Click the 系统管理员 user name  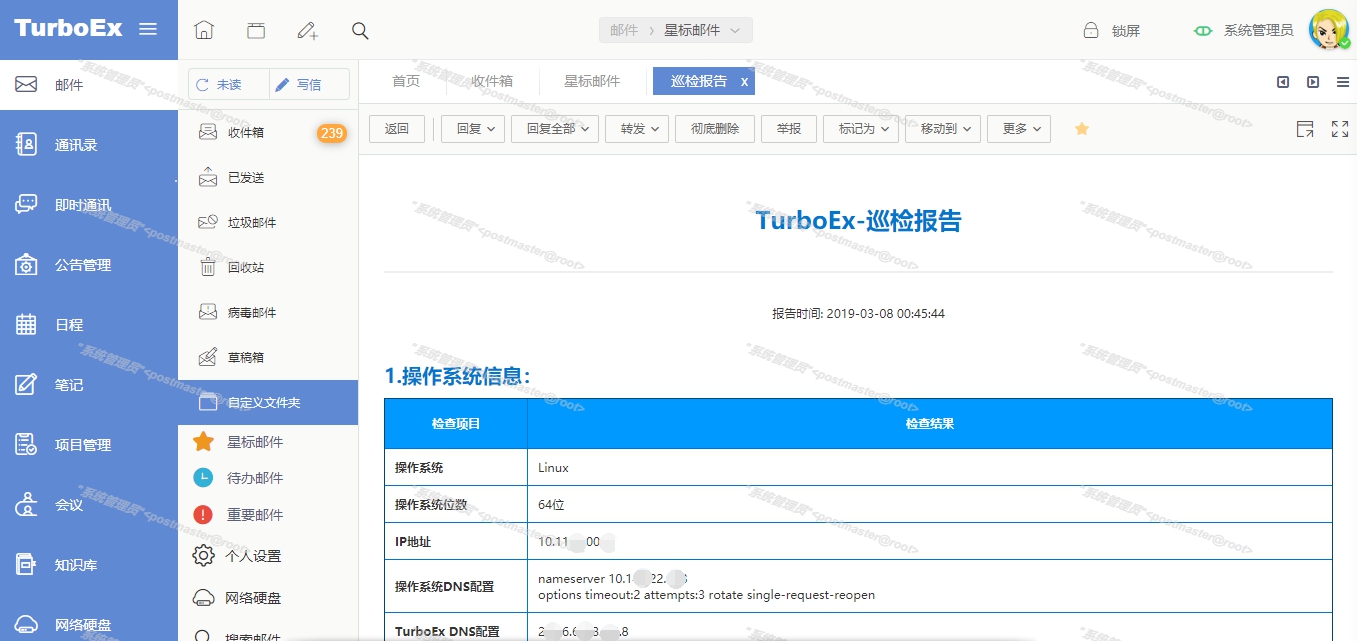tap(1258, 30)
